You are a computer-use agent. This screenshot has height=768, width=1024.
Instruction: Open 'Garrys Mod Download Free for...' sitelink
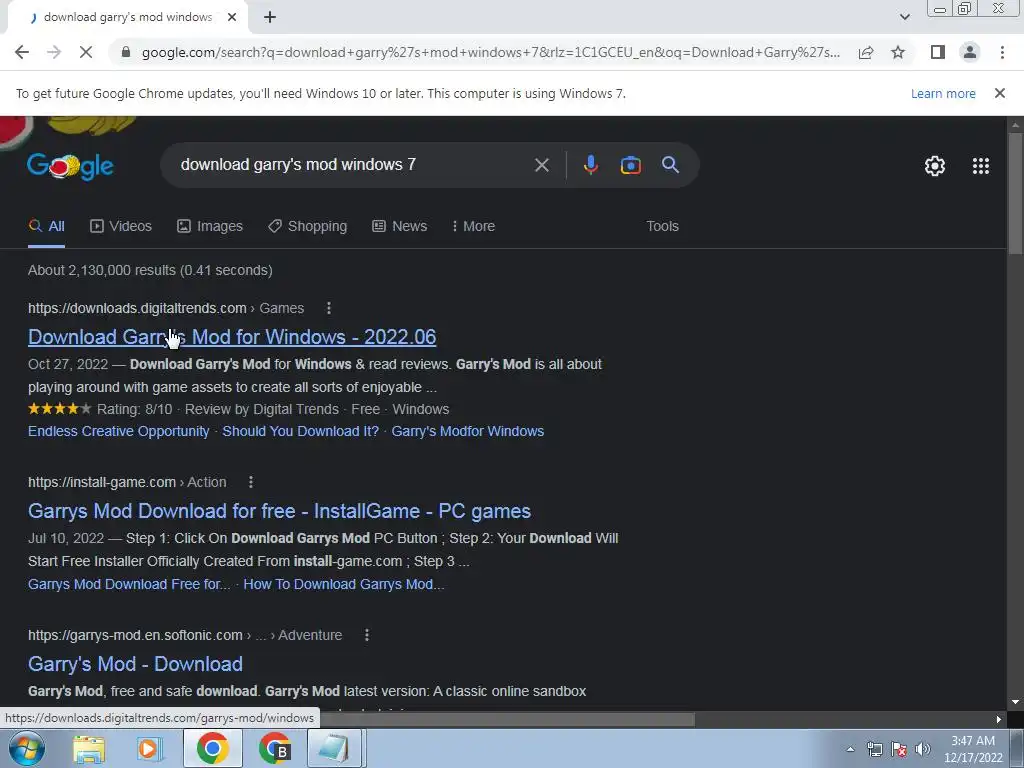pos(129,584)
